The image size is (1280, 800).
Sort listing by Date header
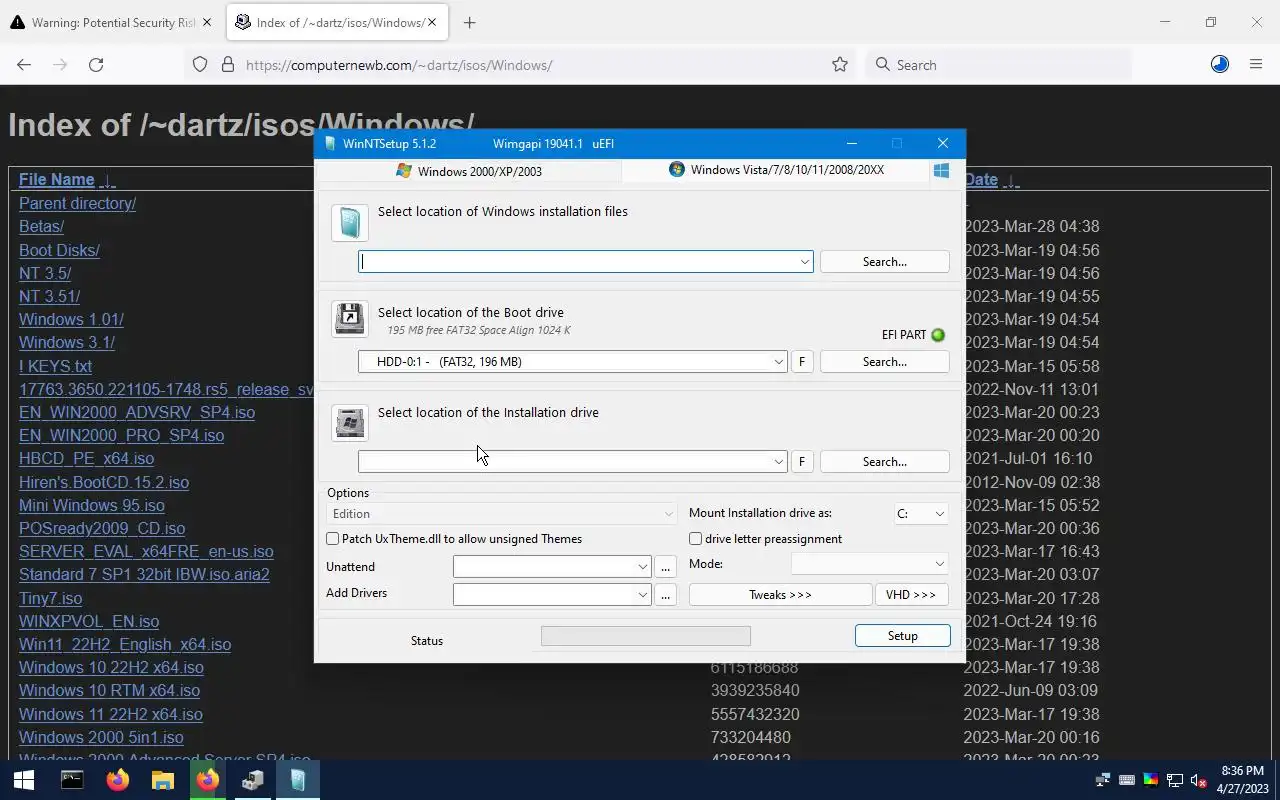(981, 180)
